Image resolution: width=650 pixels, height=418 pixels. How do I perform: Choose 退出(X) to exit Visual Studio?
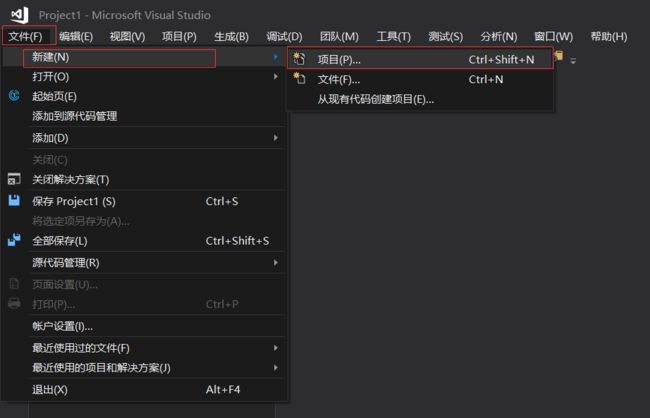(144, 389)
